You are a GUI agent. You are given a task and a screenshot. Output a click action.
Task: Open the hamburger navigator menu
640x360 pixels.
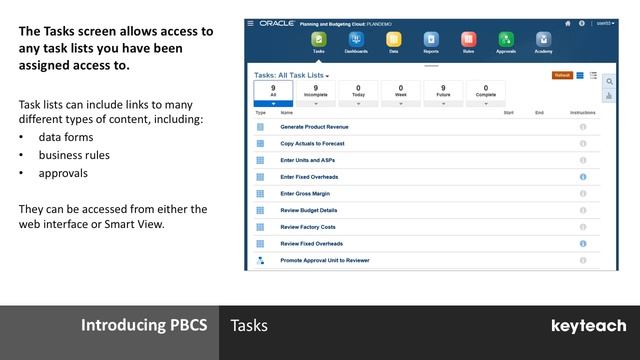[x=250, y=24]
